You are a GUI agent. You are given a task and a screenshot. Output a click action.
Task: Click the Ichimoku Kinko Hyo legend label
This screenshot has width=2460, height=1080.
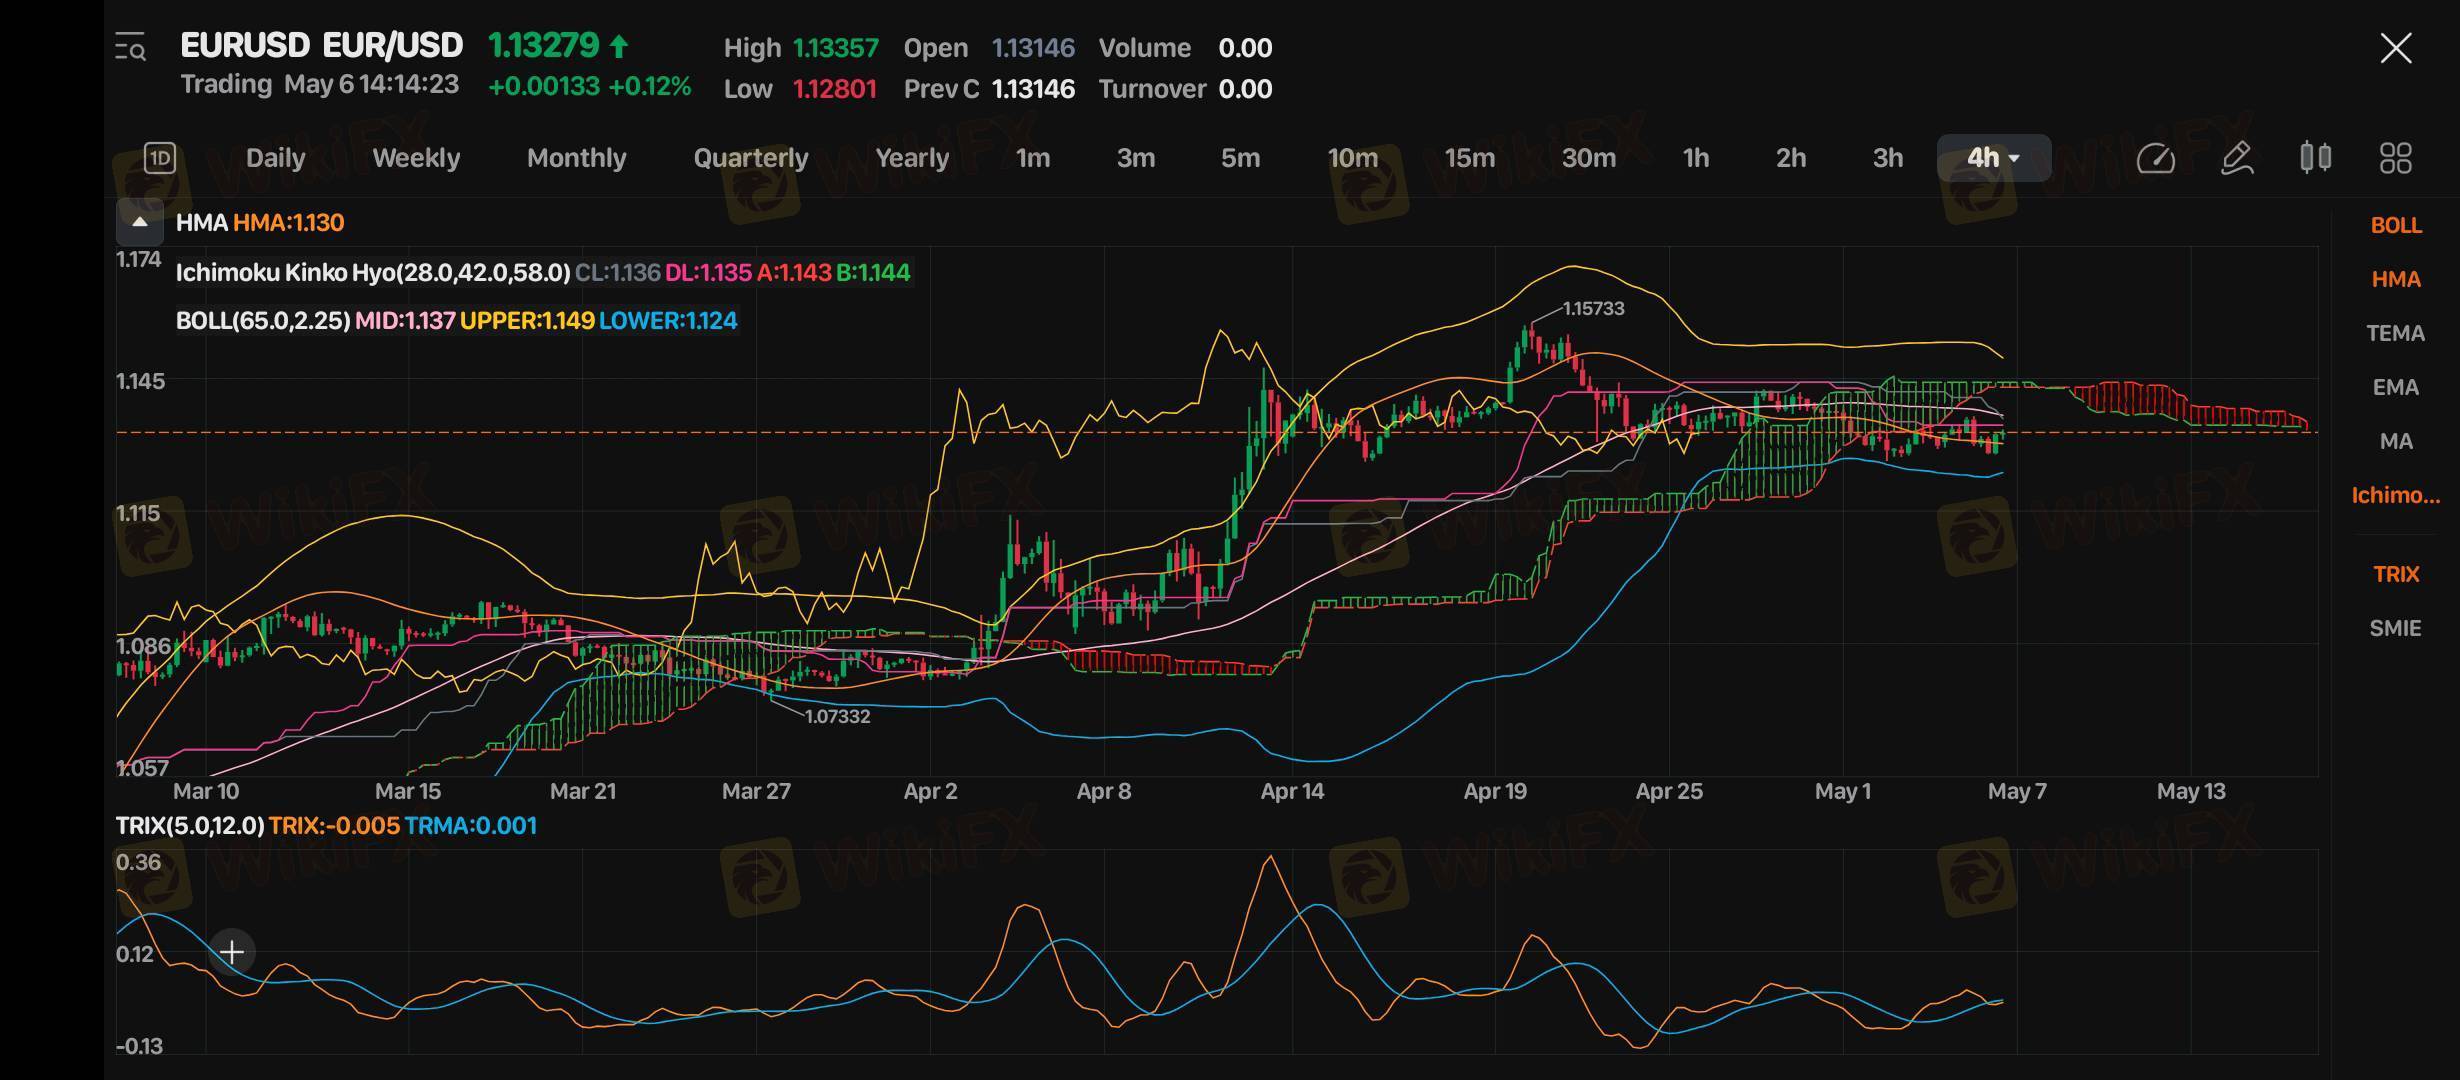point(372,272)
